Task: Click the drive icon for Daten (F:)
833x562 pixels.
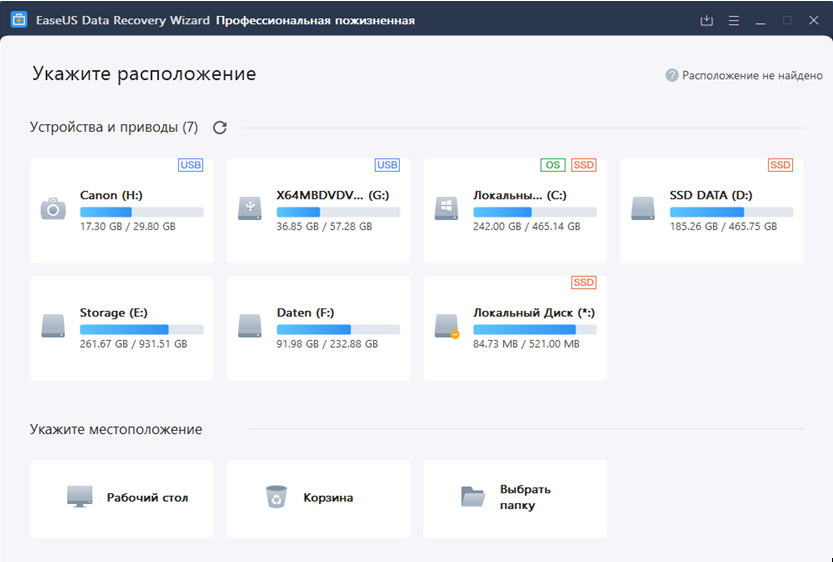Action: 250,326
